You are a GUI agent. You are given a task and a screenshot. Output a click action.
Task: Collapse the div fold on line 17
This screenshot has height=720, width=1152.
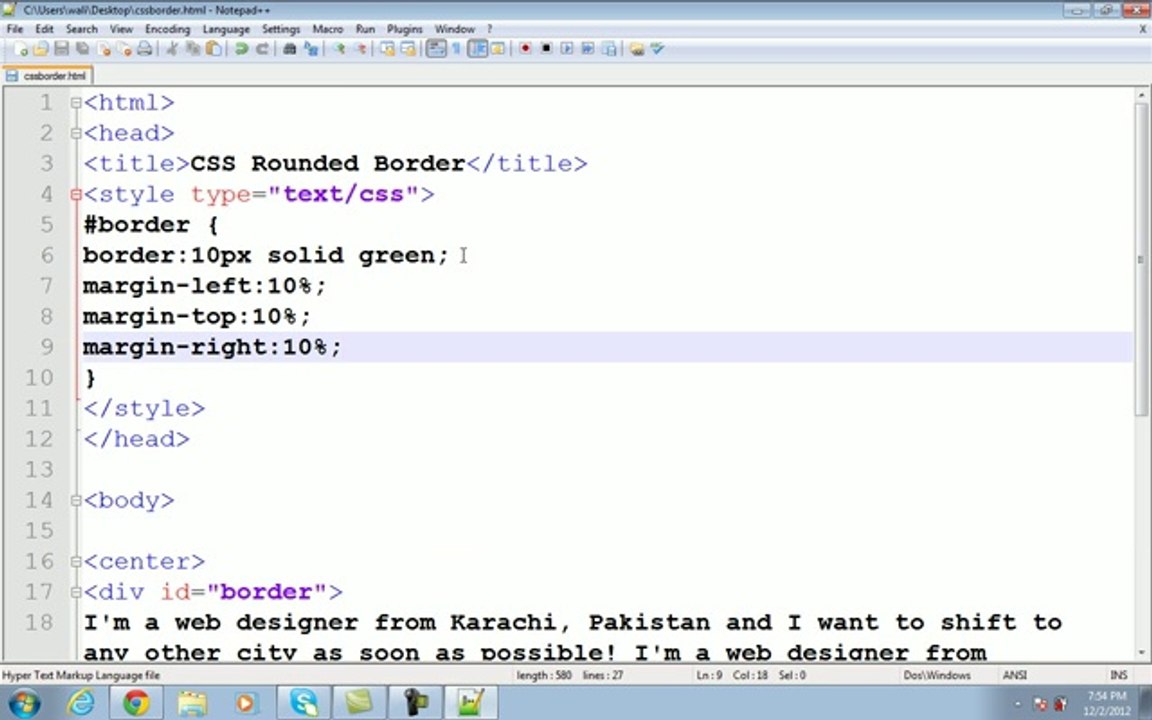pos(76,593)
